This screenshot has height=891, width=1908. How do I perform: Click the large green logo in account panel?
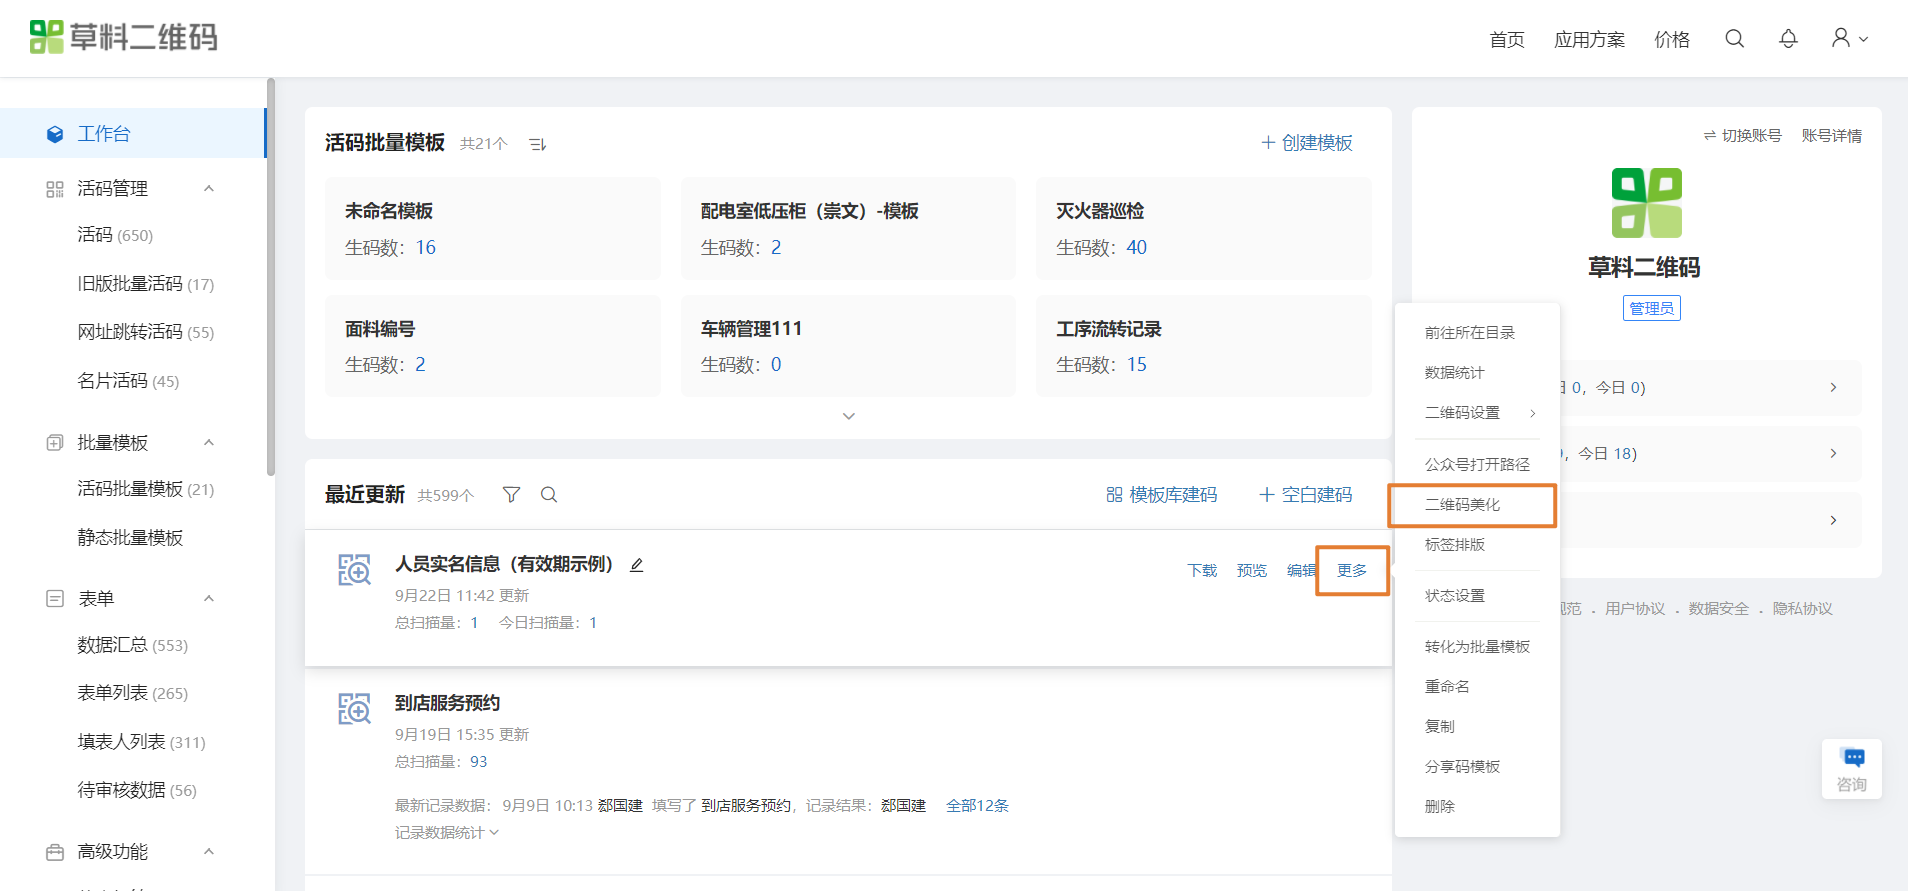pos(1646,203)
